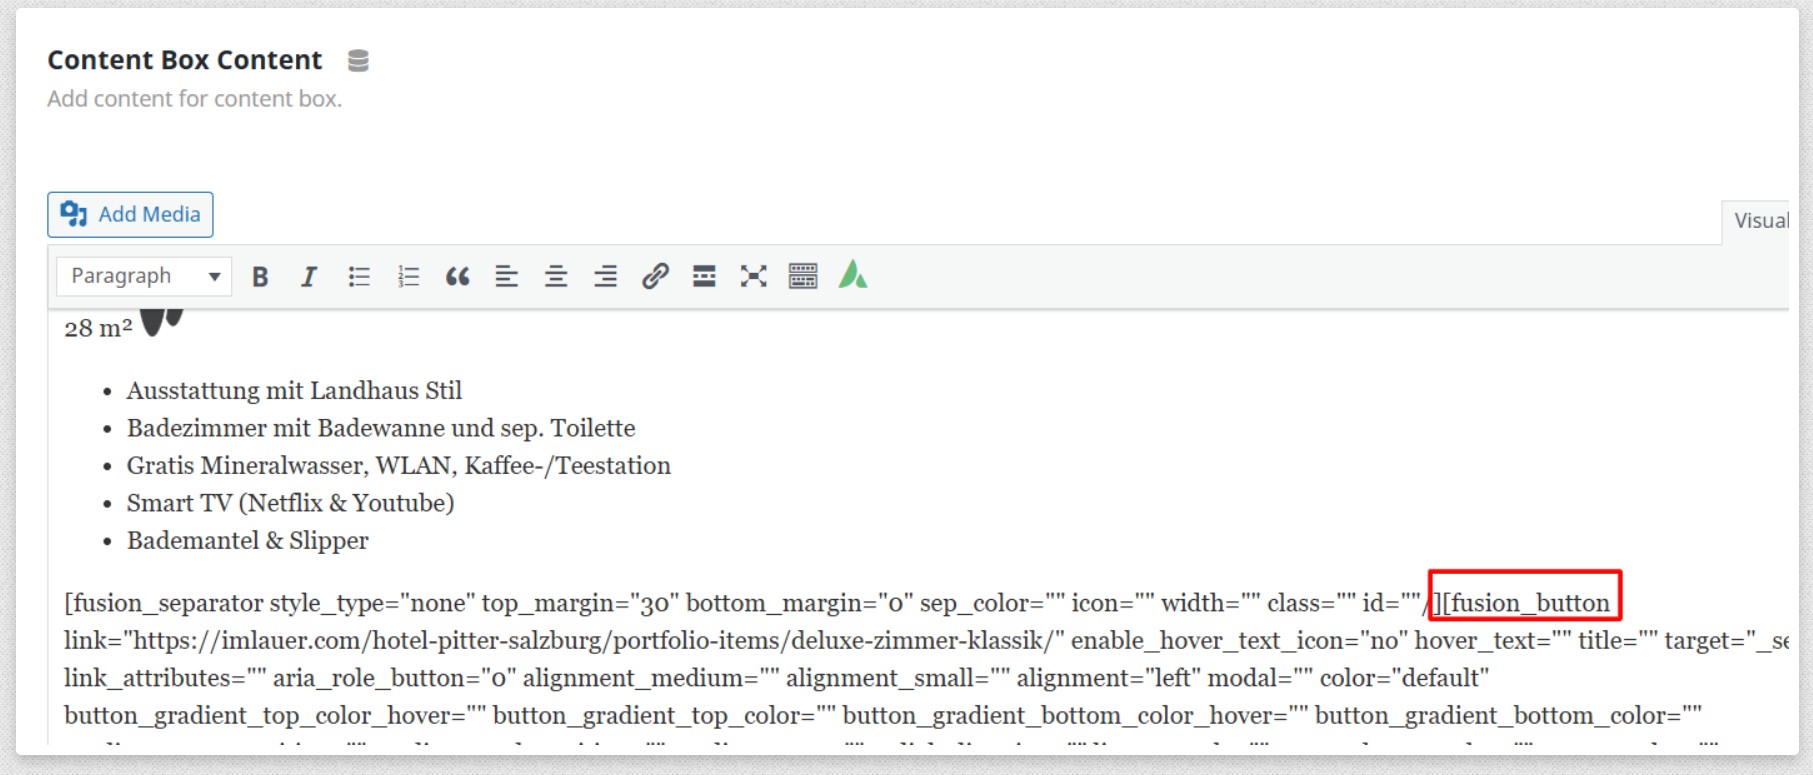Toggle italic formatting
This screenshot has width=1813, height=775.
[x=309, y=277]
